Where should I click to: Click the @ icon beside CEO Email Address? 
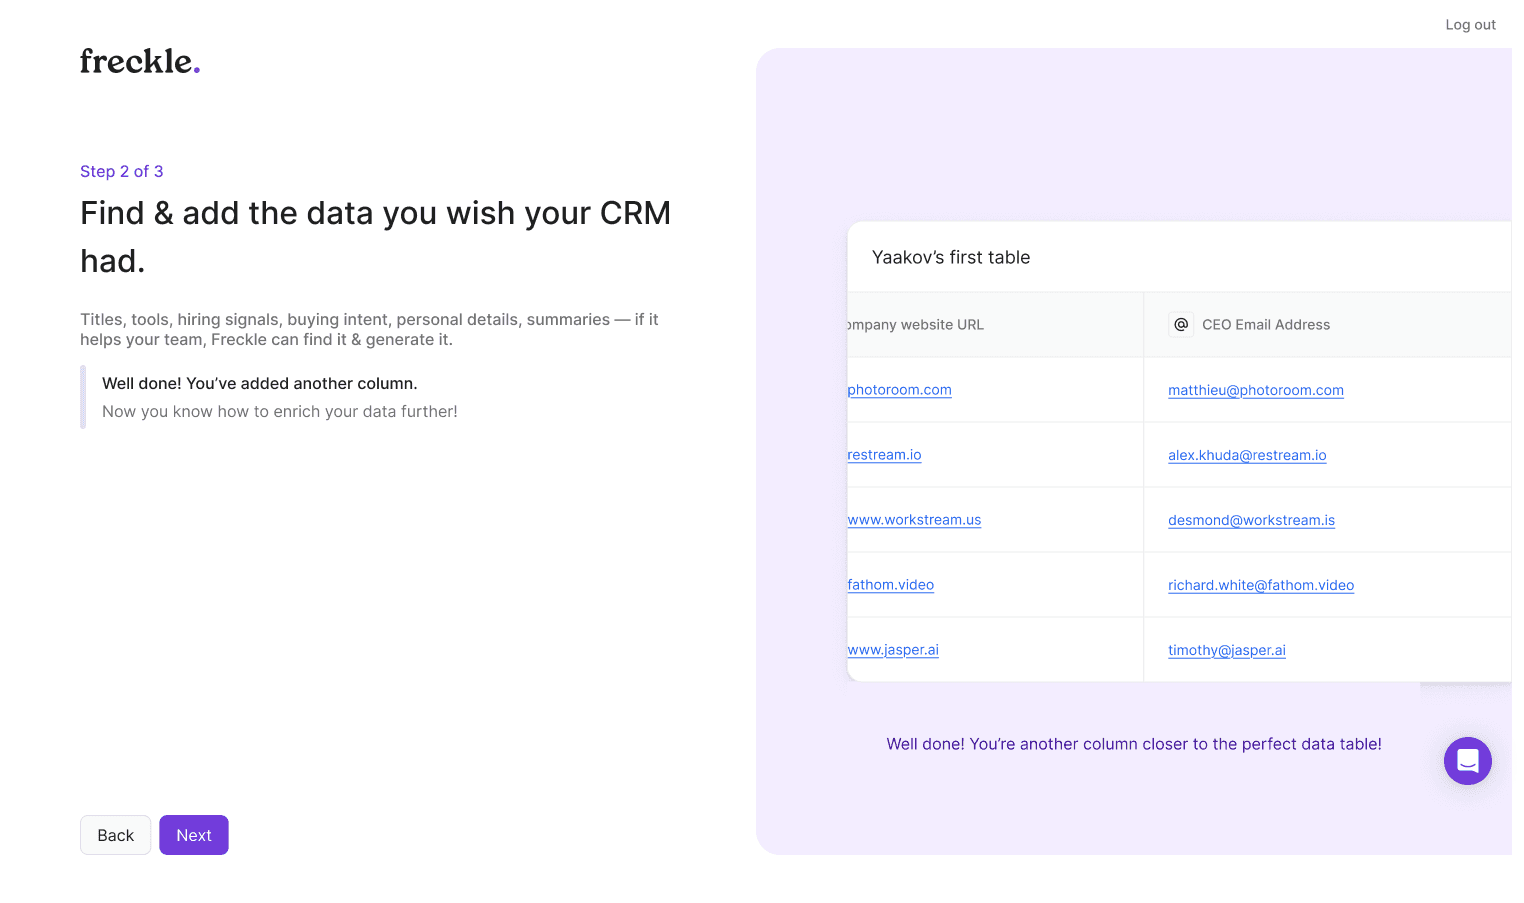click(1181, 324)
